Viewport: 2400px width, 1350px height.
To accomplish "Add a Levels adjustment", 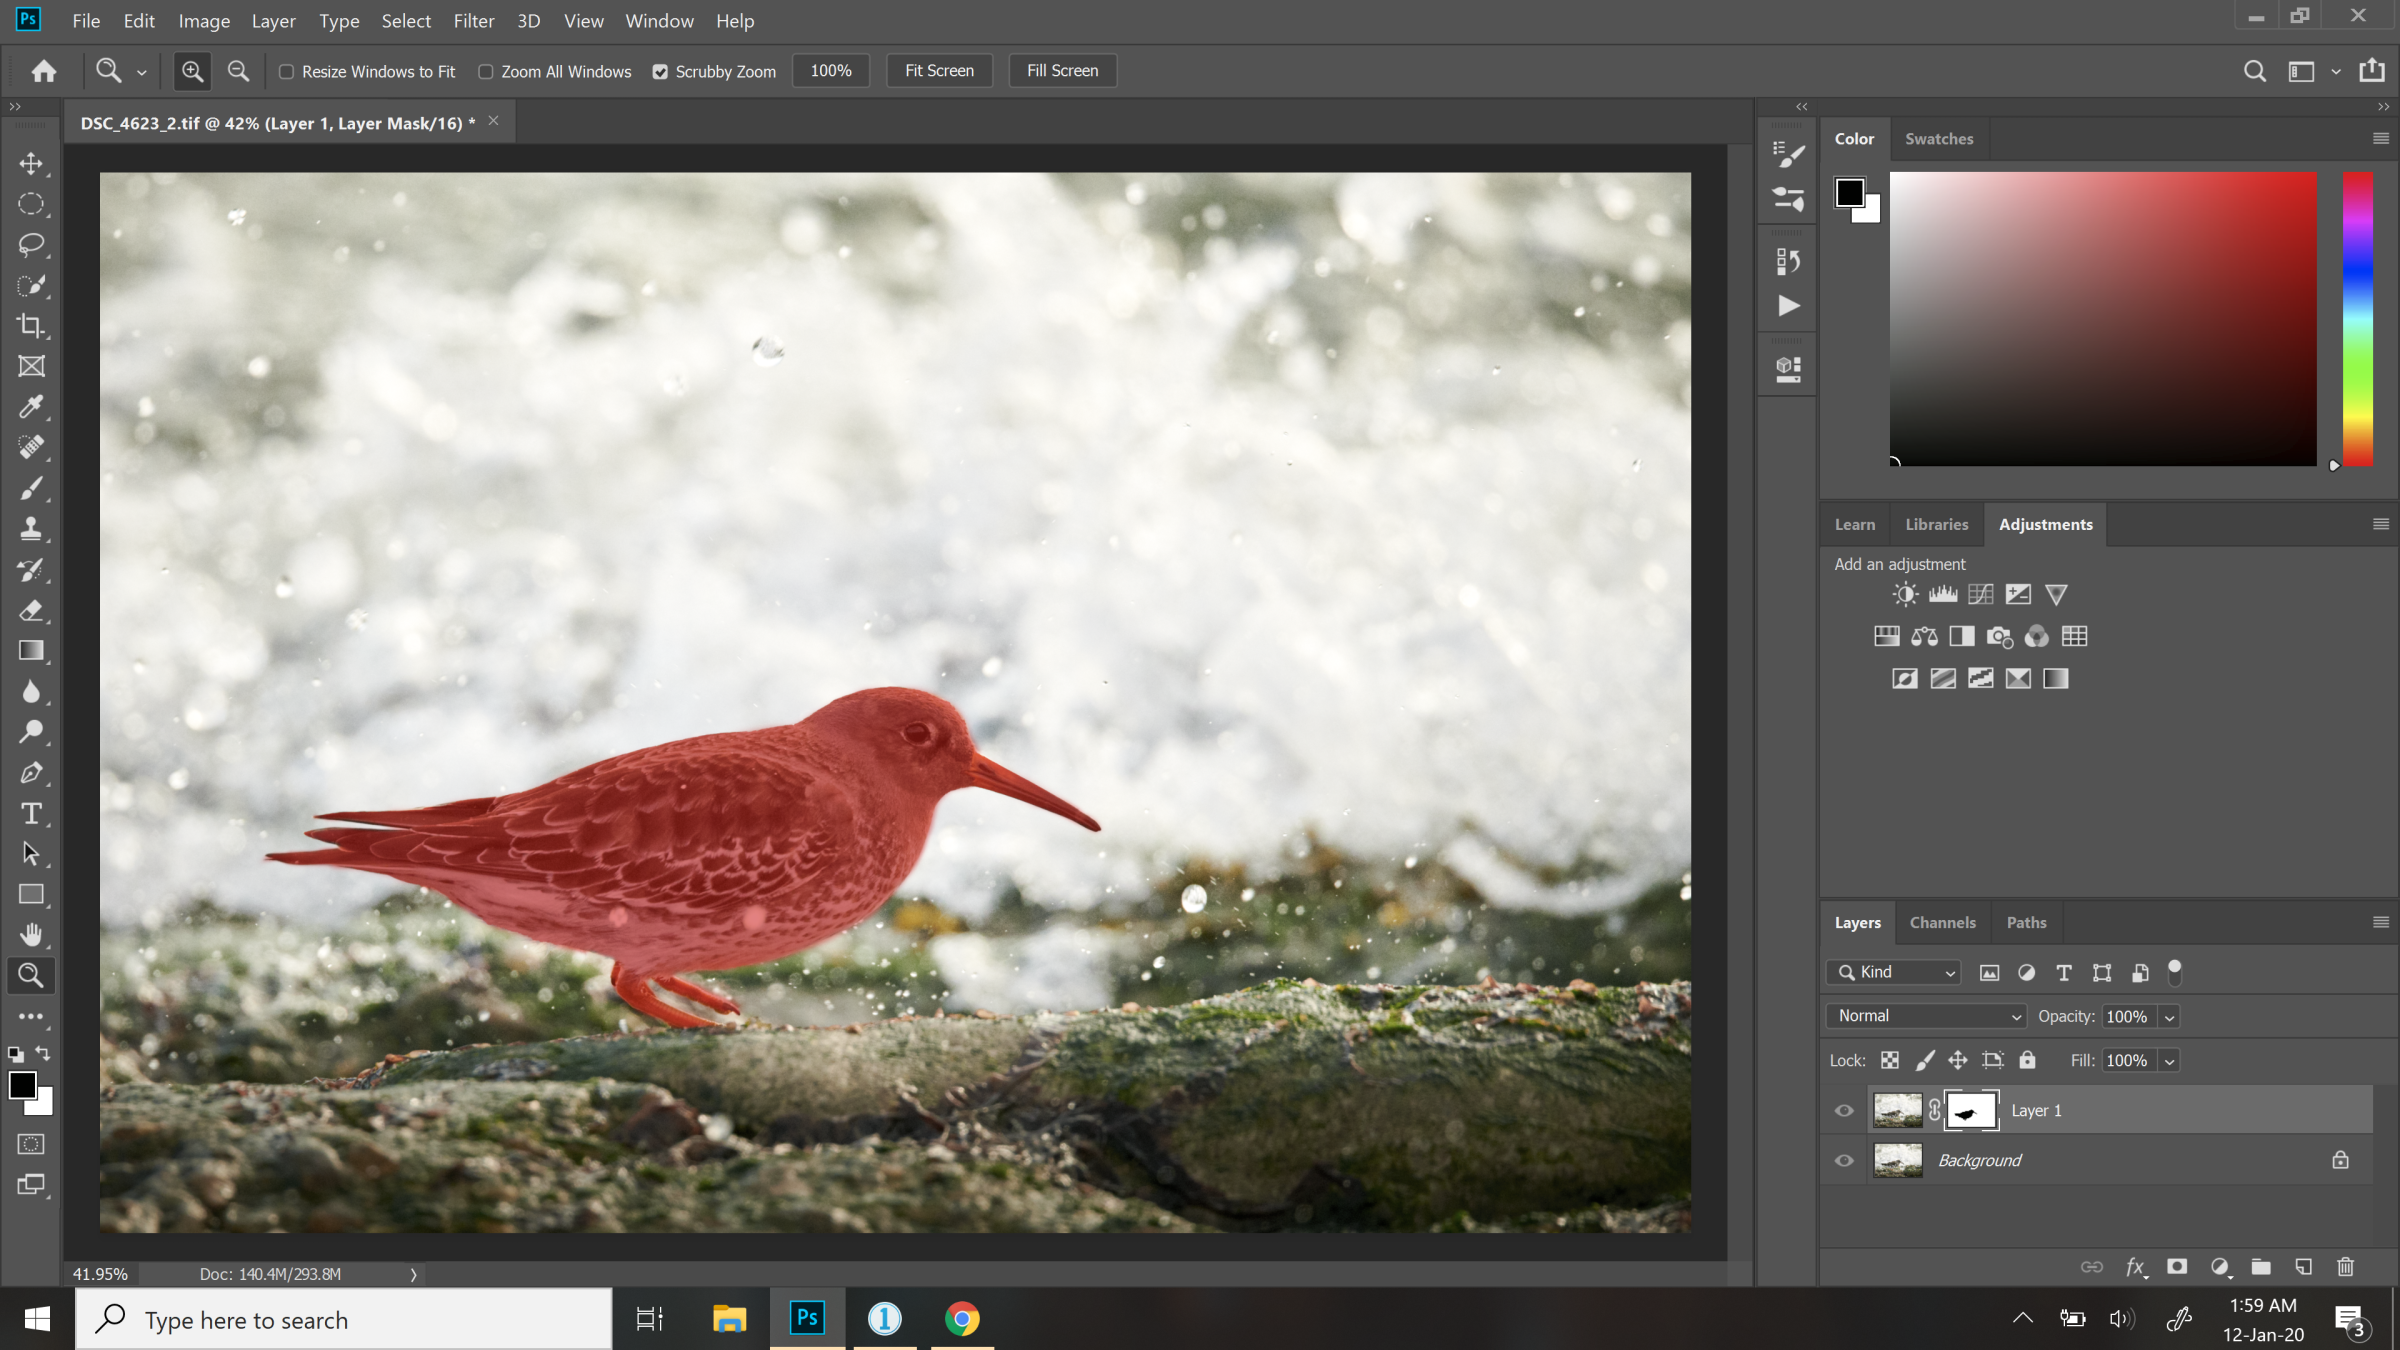I will point(1943,595).
